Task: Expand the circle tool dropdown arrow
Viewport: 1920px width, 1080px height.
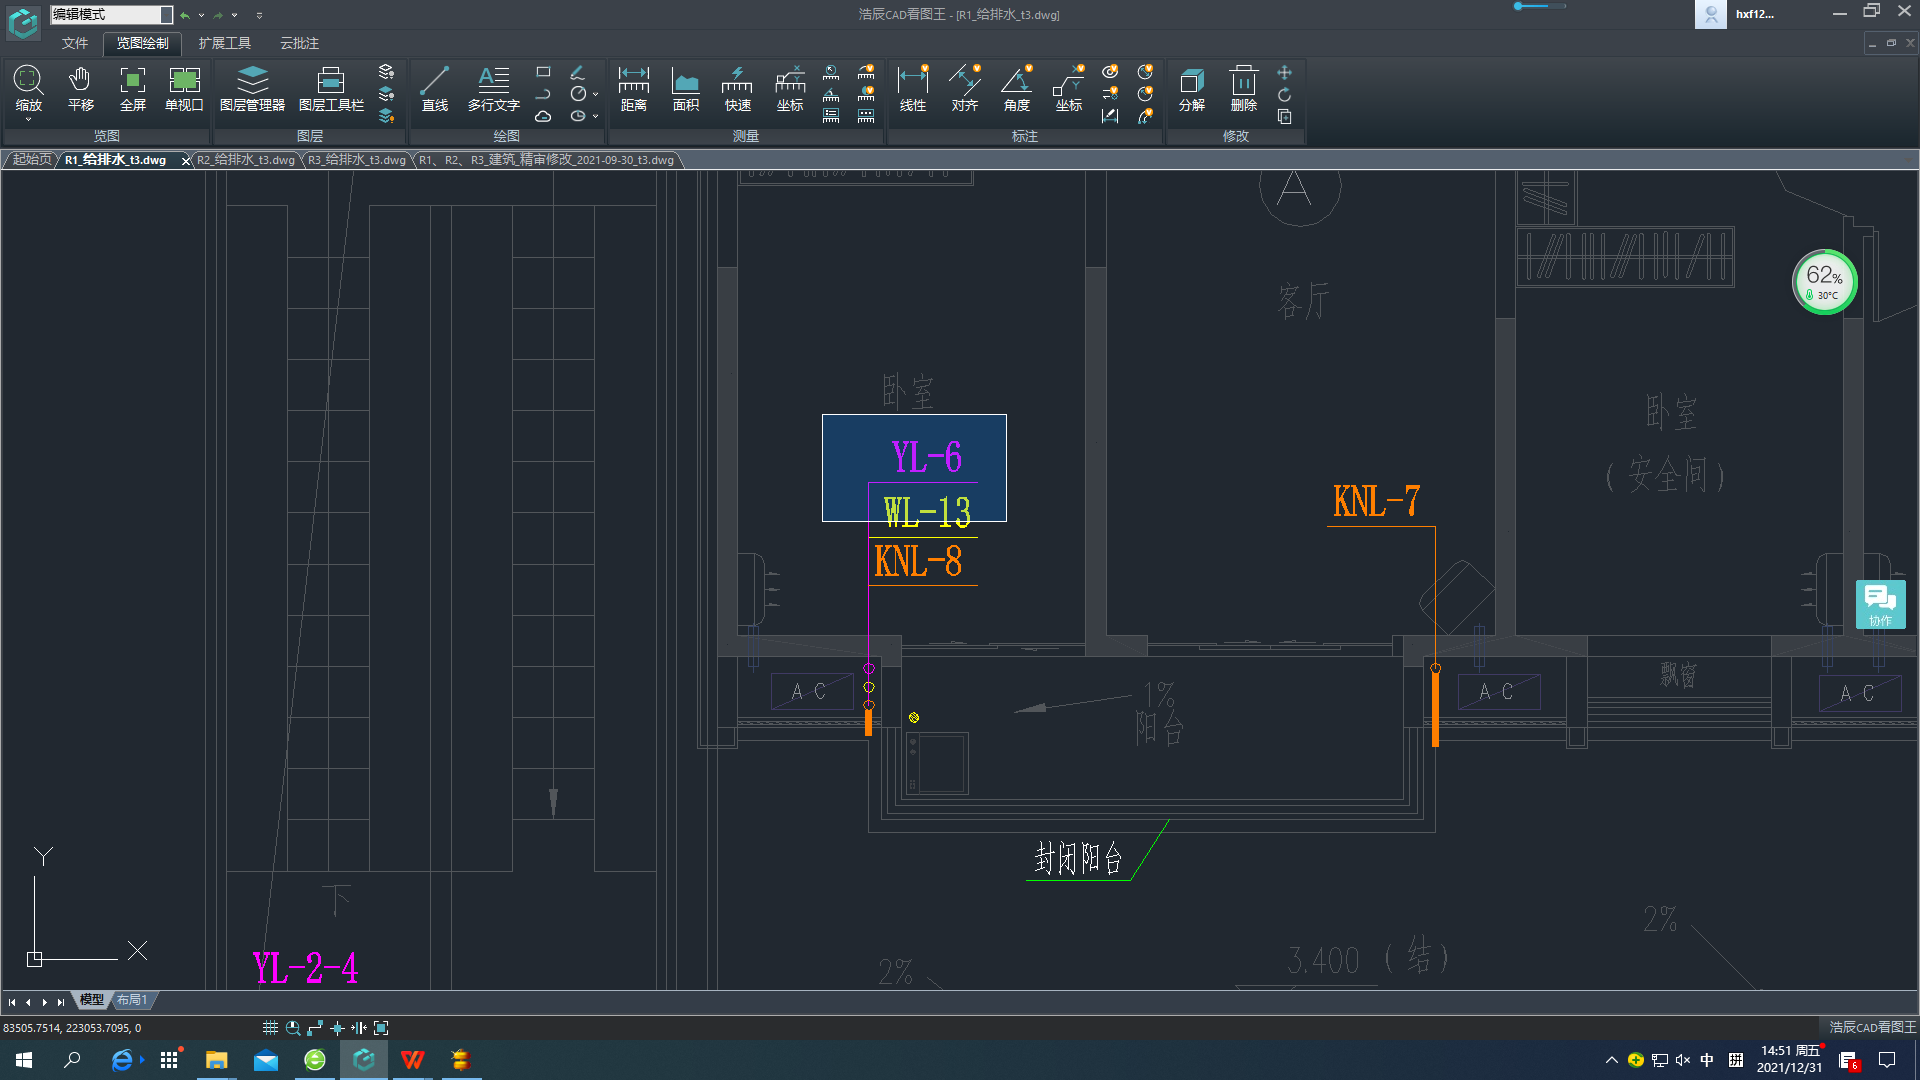Action: [595, 94]
